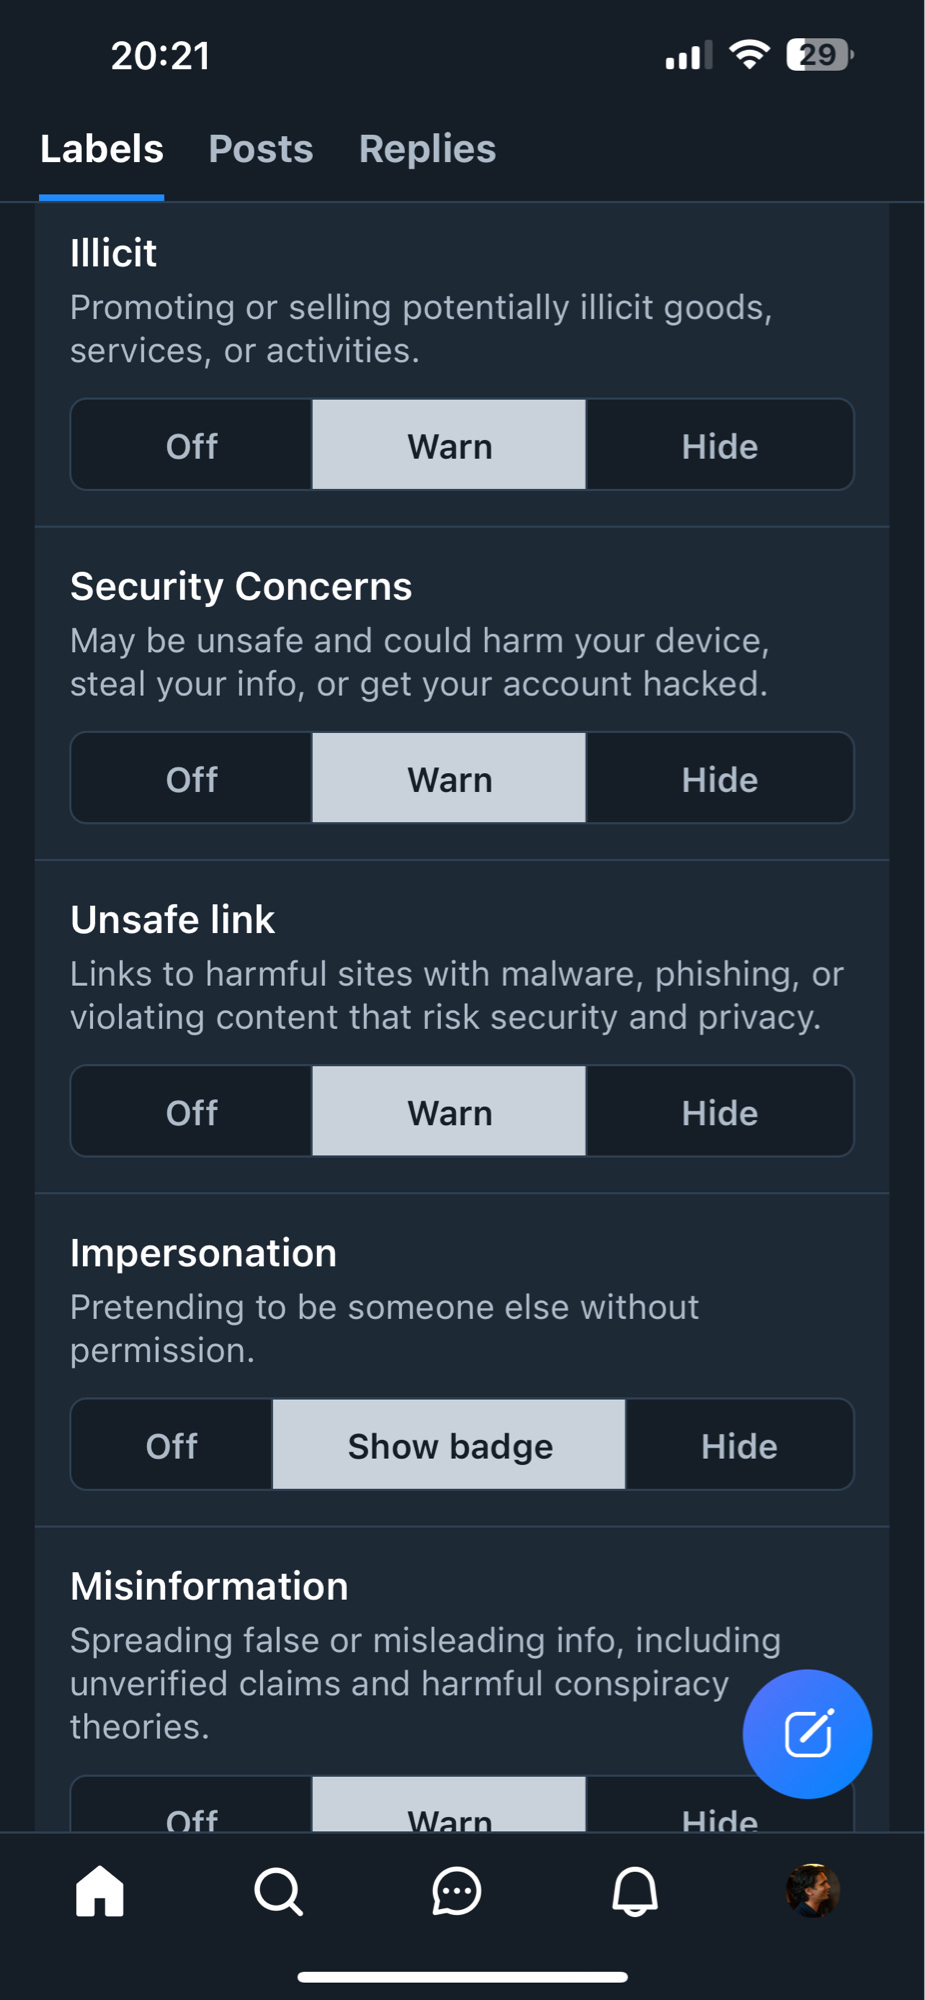
Task: Open profile via avatar thumbnail
Action: (812, 1892)
